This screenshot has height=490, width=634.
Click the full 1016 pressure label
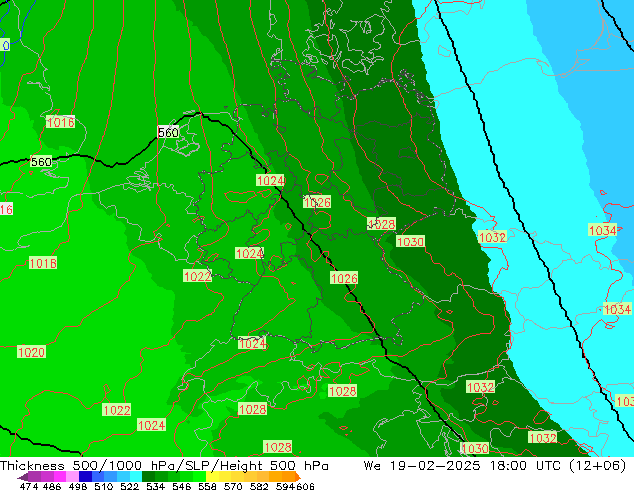(x=60, y=122)
